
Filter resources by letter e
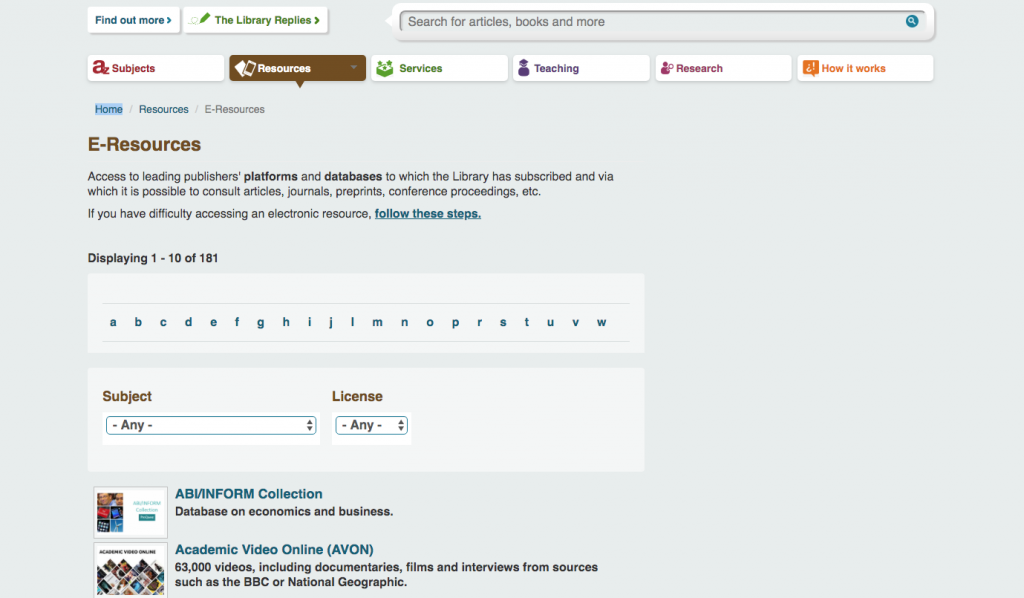pos(214,322)
